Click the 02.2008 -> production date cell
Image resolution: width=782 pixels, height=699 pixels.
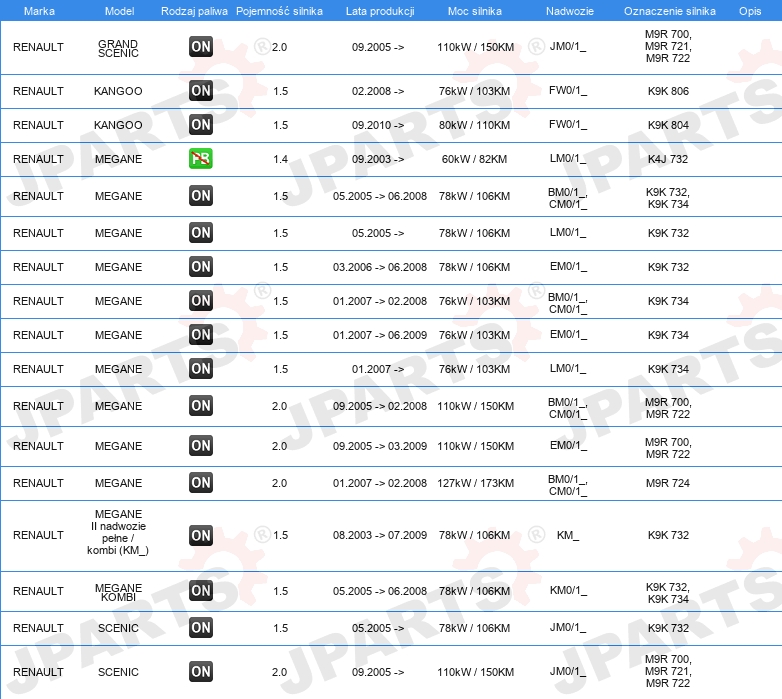point(378,91)
